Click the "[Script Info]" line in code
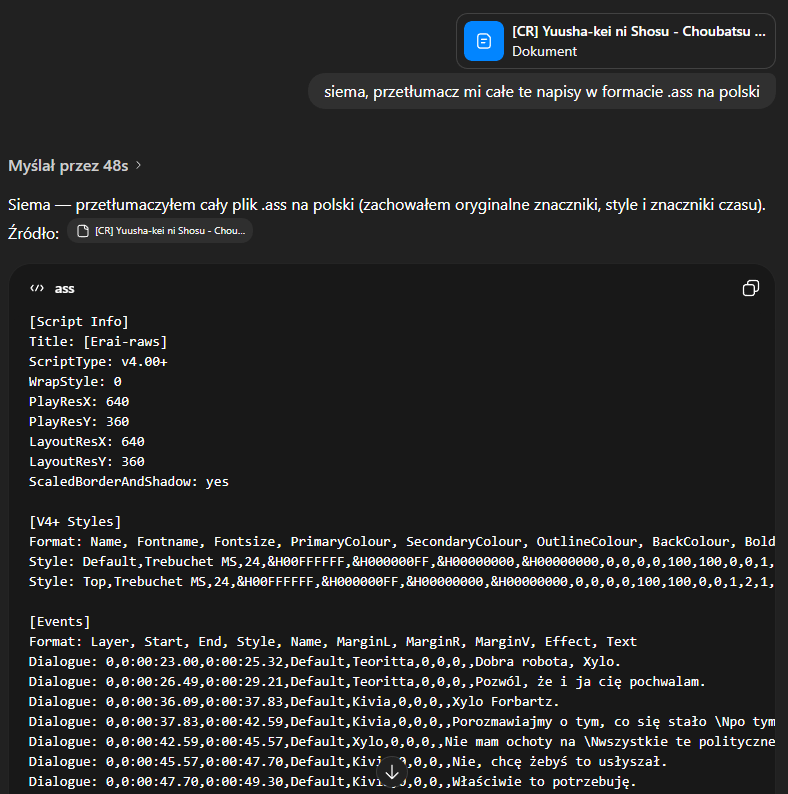This screenshot has width=788, height=794. coord(78,321)
